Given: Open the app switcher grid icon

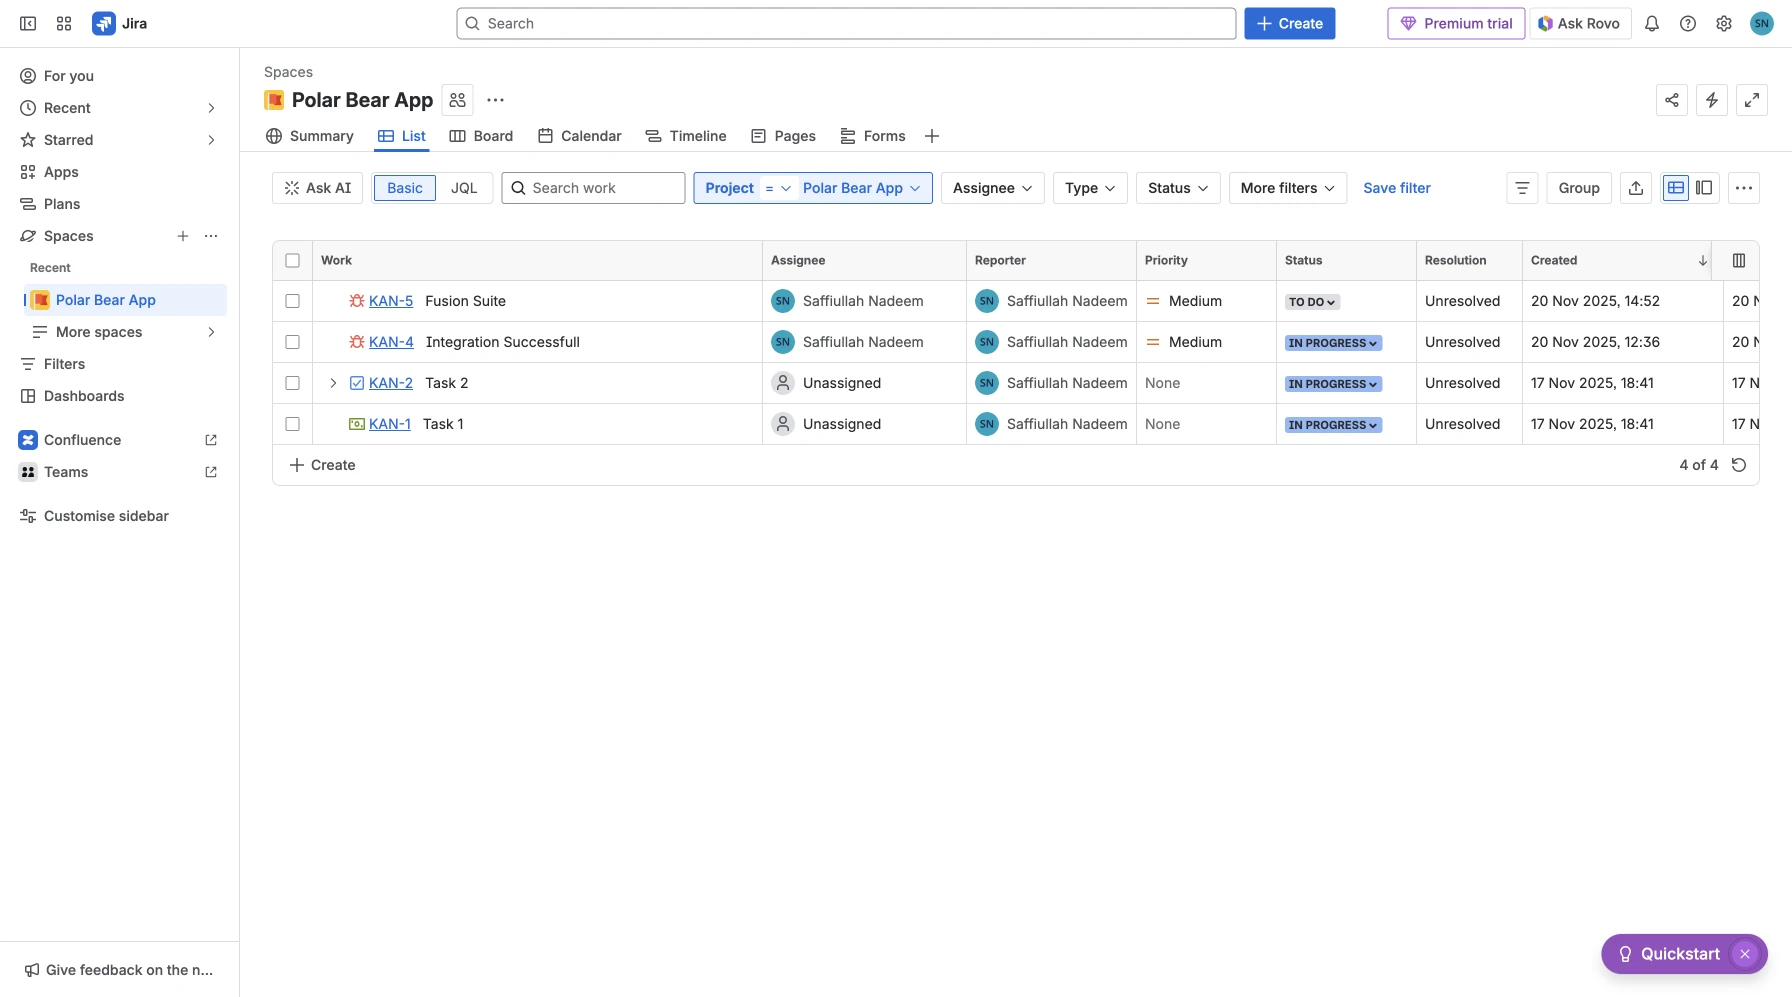Looking at the screenshot, I should [64, 24].
